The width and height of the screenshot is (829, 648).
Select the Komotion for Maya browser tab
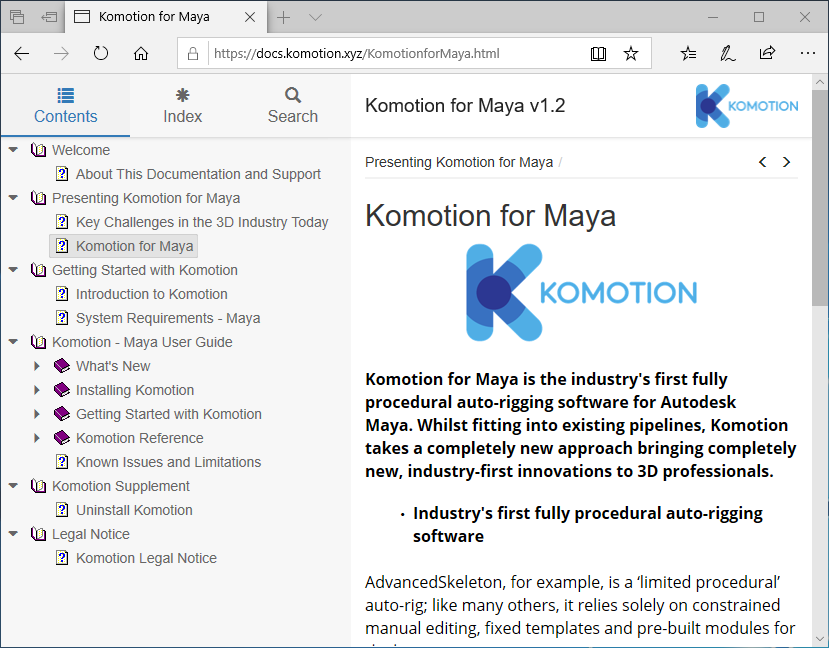tap(153, 17)
